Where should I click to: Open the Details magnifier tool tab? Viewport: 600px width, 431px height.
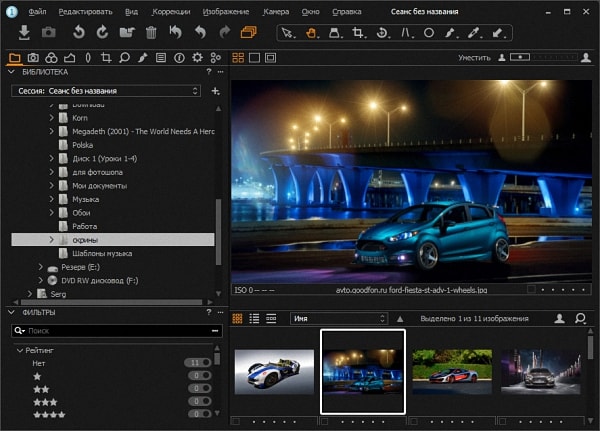[x=124, y=58]
